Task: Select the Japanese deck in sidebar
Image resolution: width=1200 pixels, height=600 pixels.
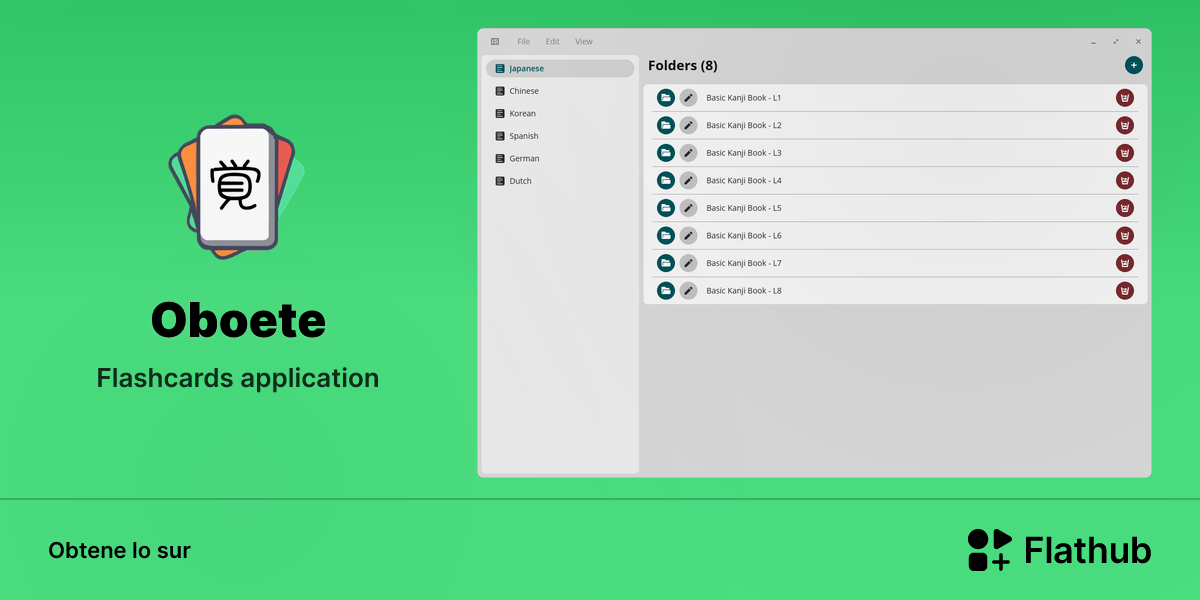Action: point(560,68)
